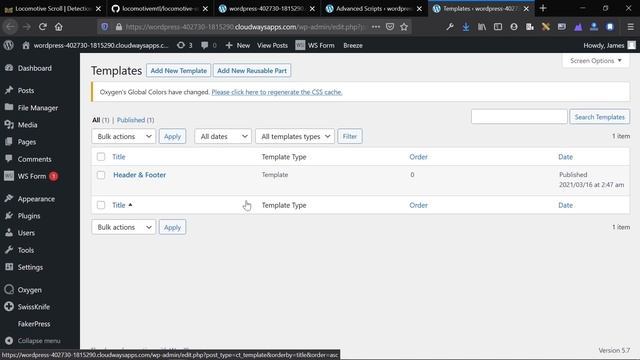Click Breeze in the admin bar
The image size is (640, 360).
[353, 45]
